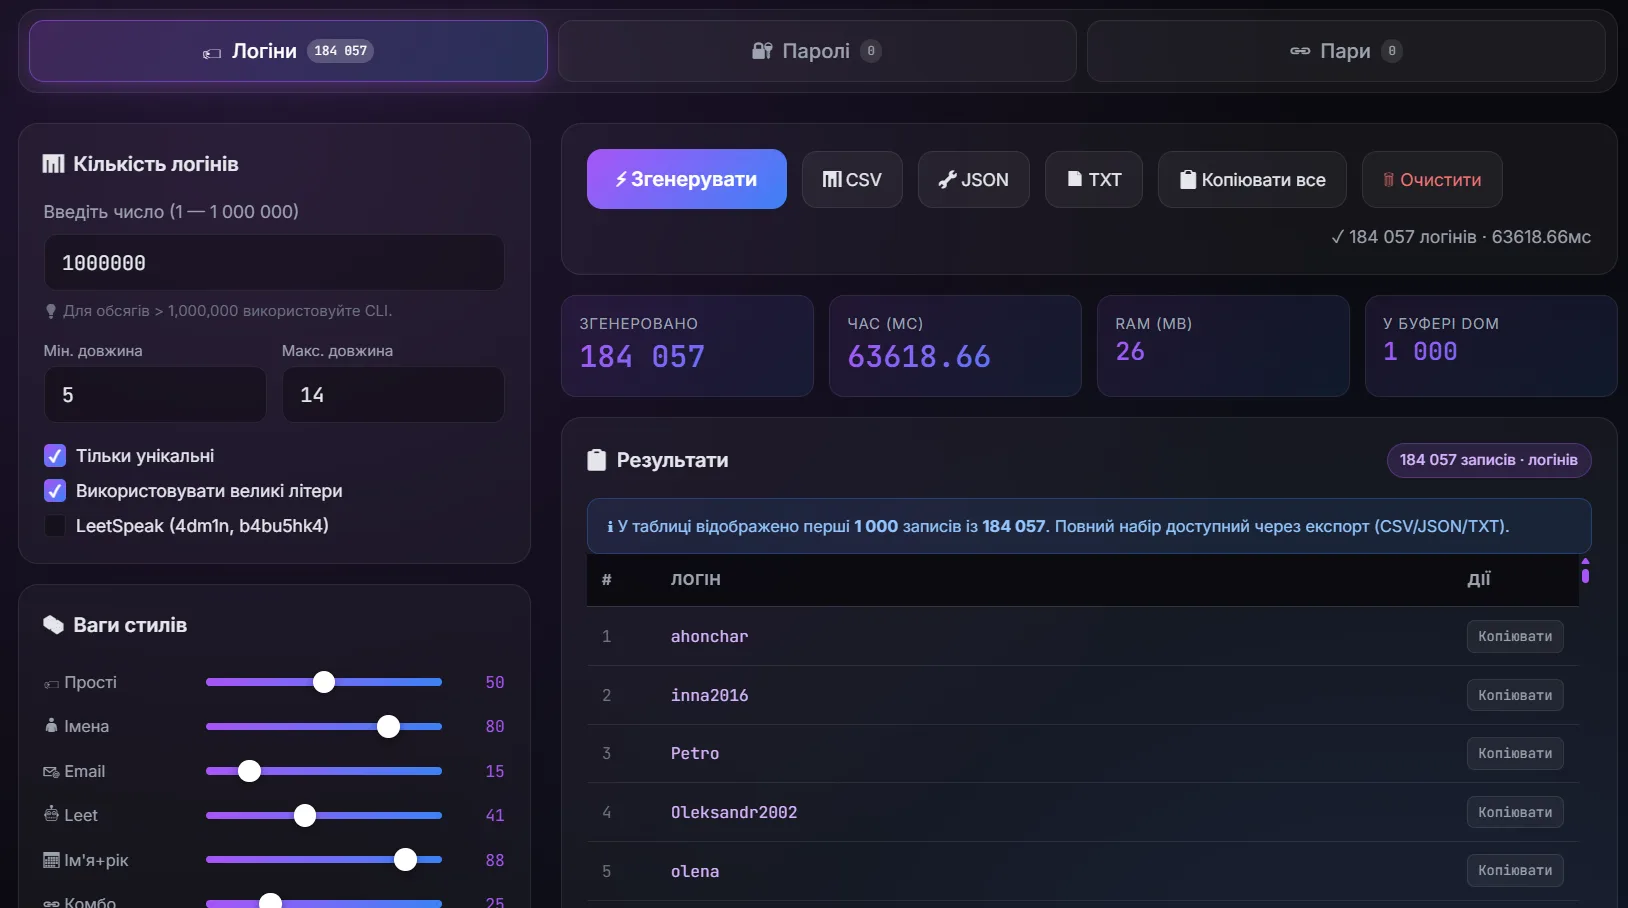
Task: Export results as CSV
Action: 852,179
